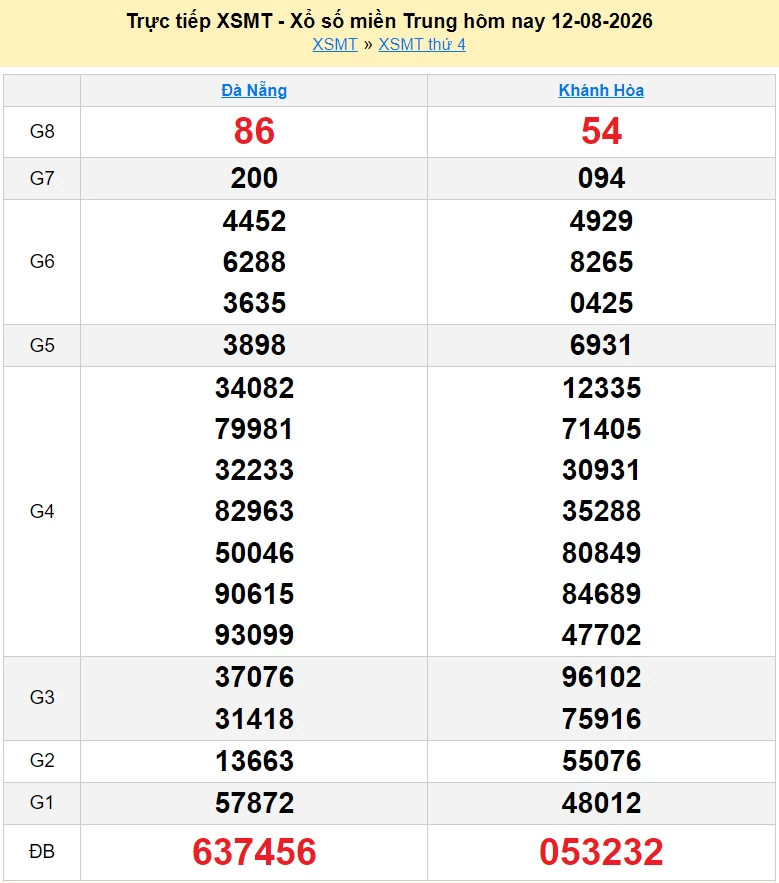Select G4 number 35288
This screenshot has height=883, width=779.
pyautogui.click(x=601, y=511)
